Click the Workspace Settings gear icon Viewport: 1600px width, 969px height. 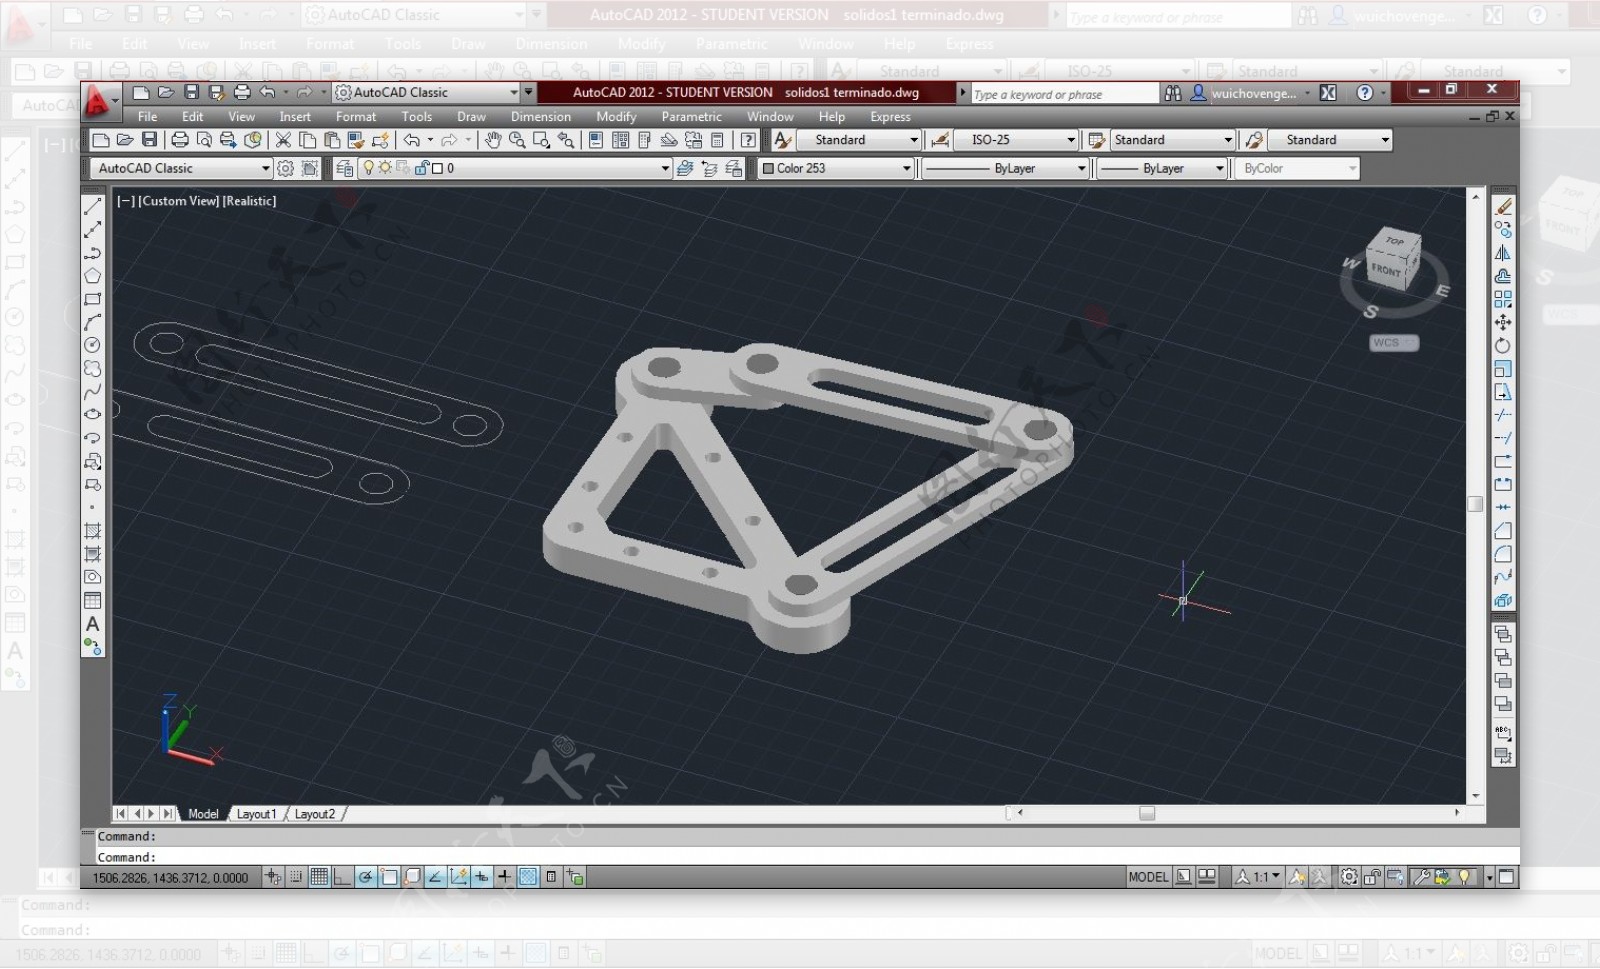(x=286, y=168)
